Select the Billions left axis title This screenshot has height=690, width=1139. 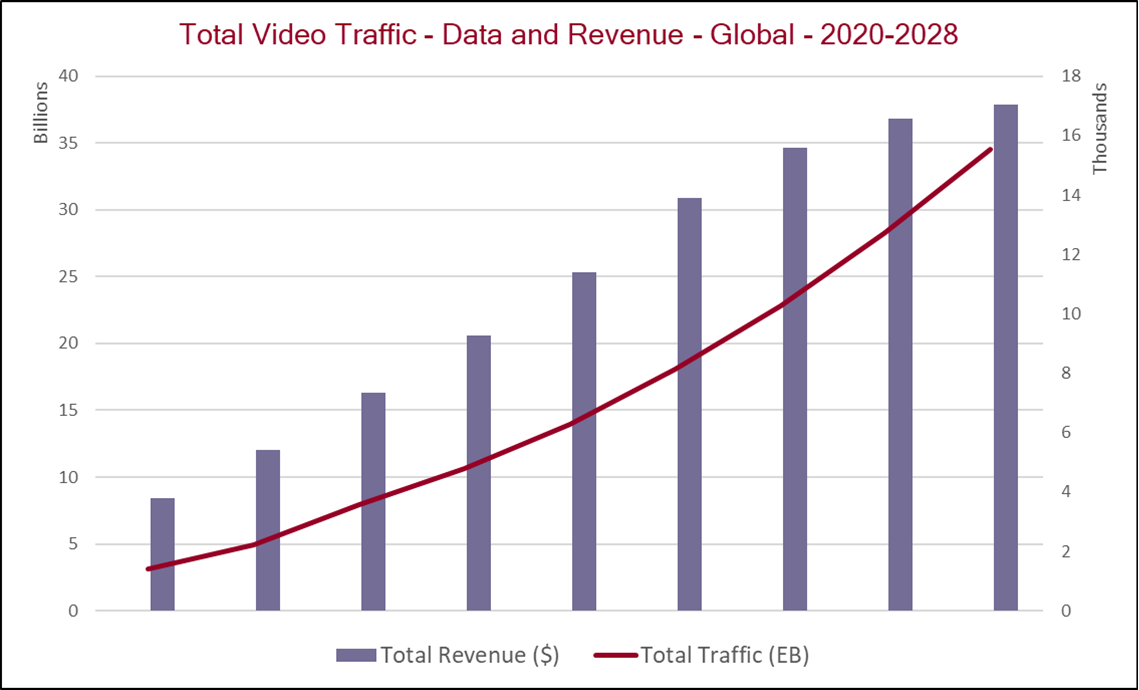coord(41,113)
